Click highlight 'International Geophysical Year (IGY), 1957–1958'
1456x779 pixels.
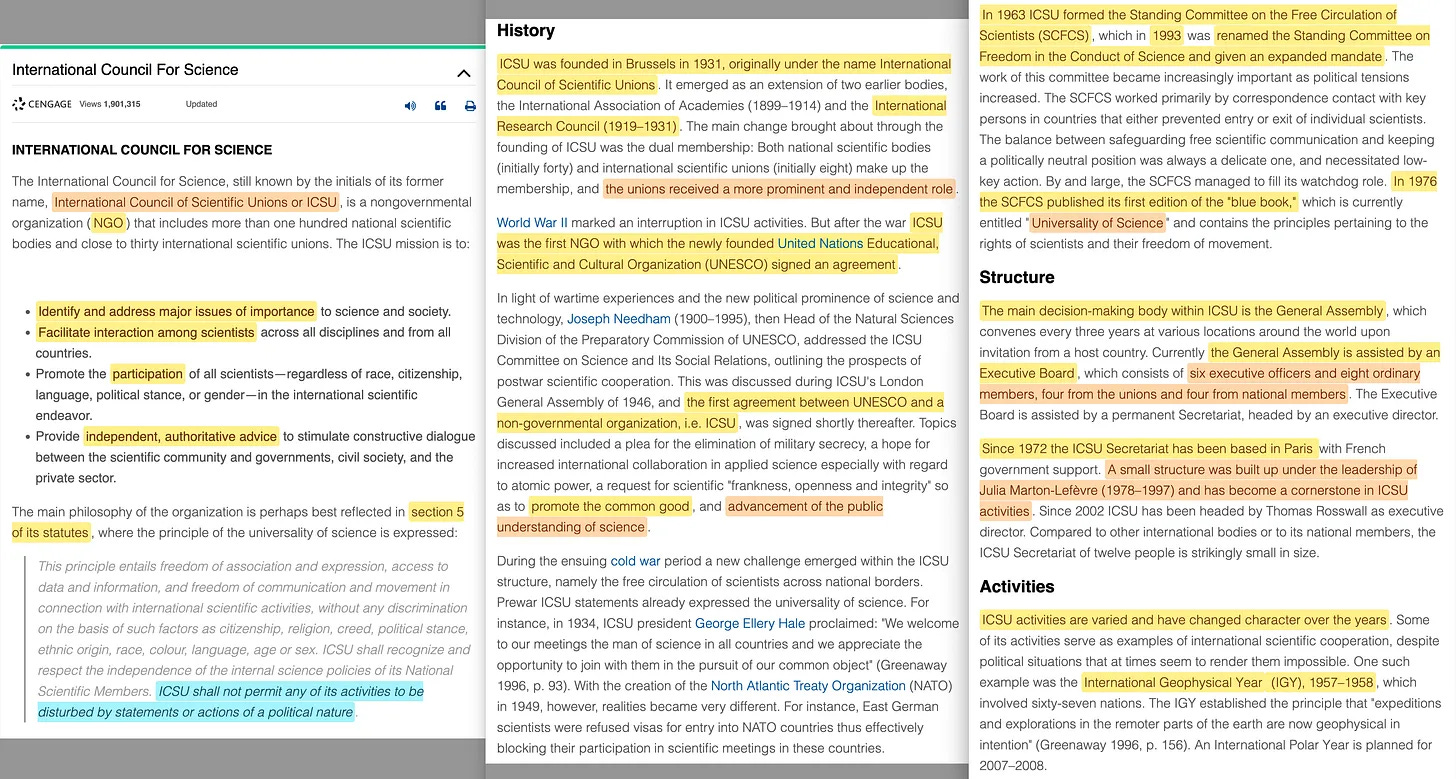point(1229,682)
